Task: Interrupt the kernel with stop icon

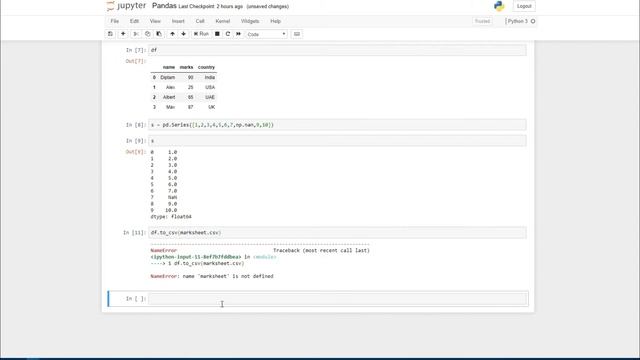Action: 217,34
